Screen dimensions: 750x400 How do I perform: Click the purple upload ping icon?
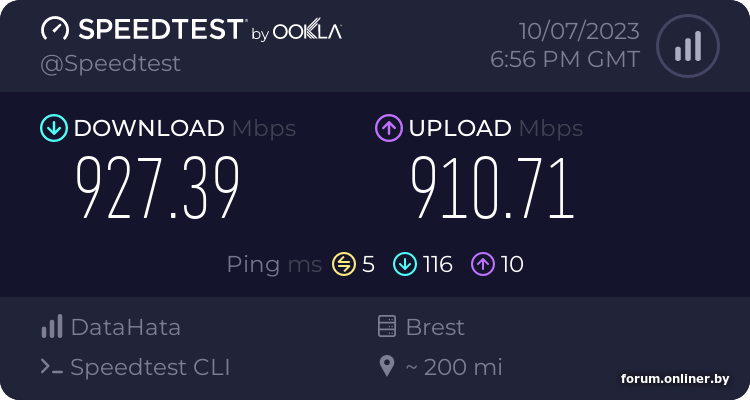(484, 264)
